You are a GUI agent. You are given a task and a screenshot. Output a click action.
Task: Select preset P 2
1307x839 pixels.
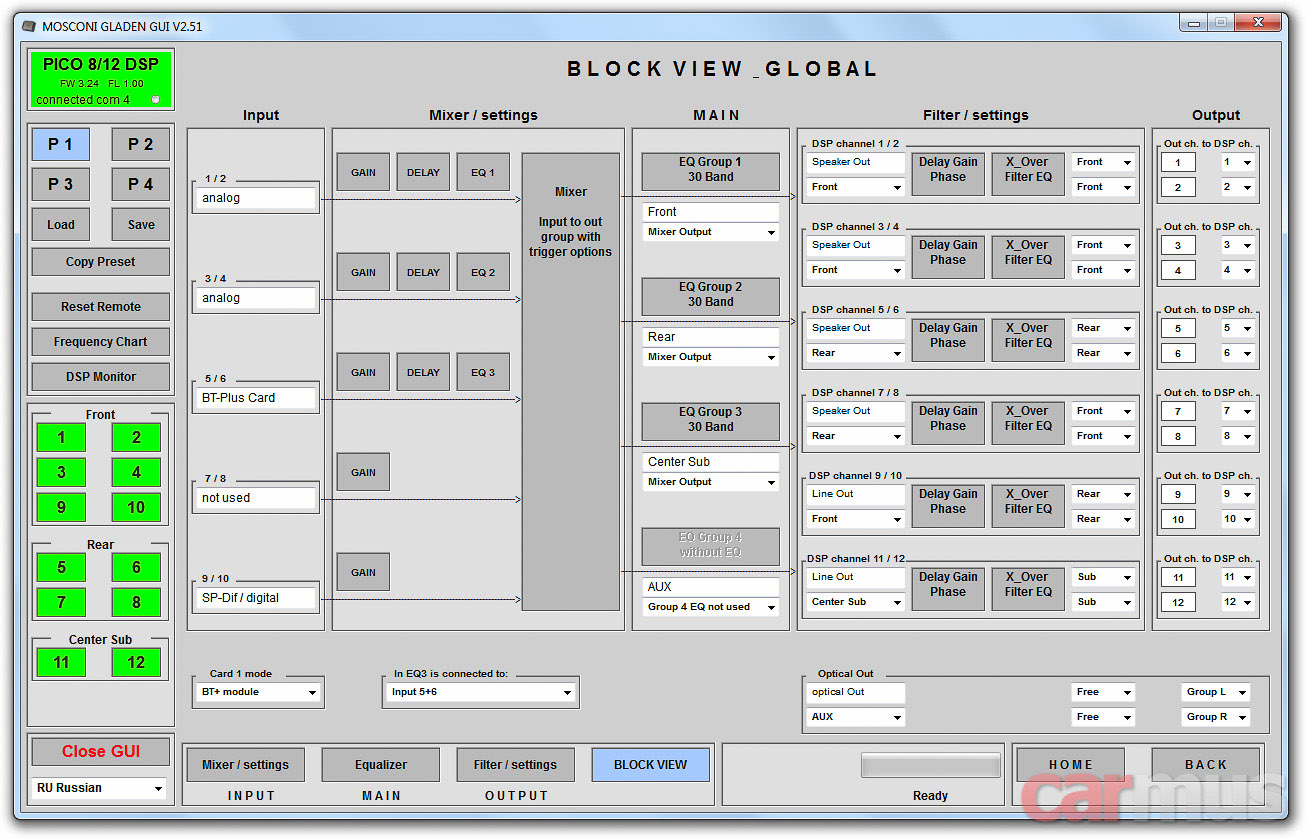pos(140,144)
